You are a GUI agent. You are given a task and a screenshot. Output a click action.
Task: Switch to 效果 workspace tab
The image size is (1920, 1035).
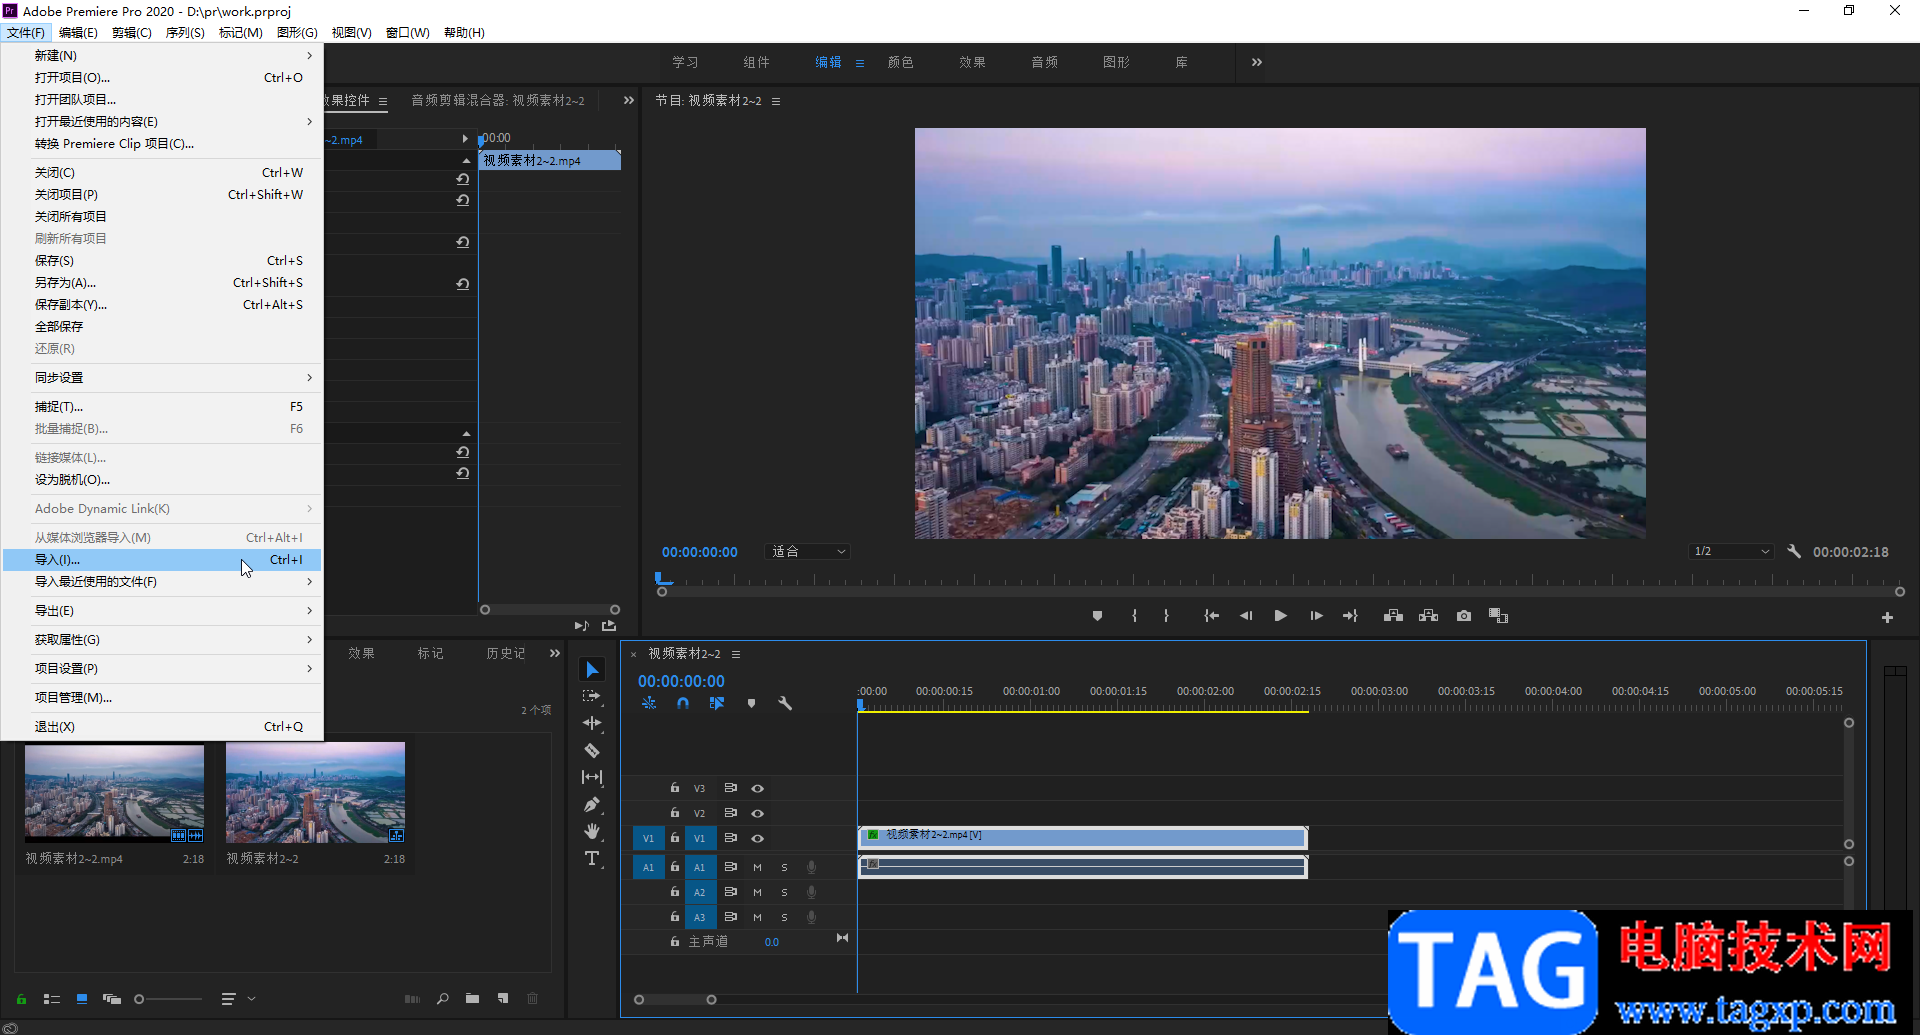(972, 62)
